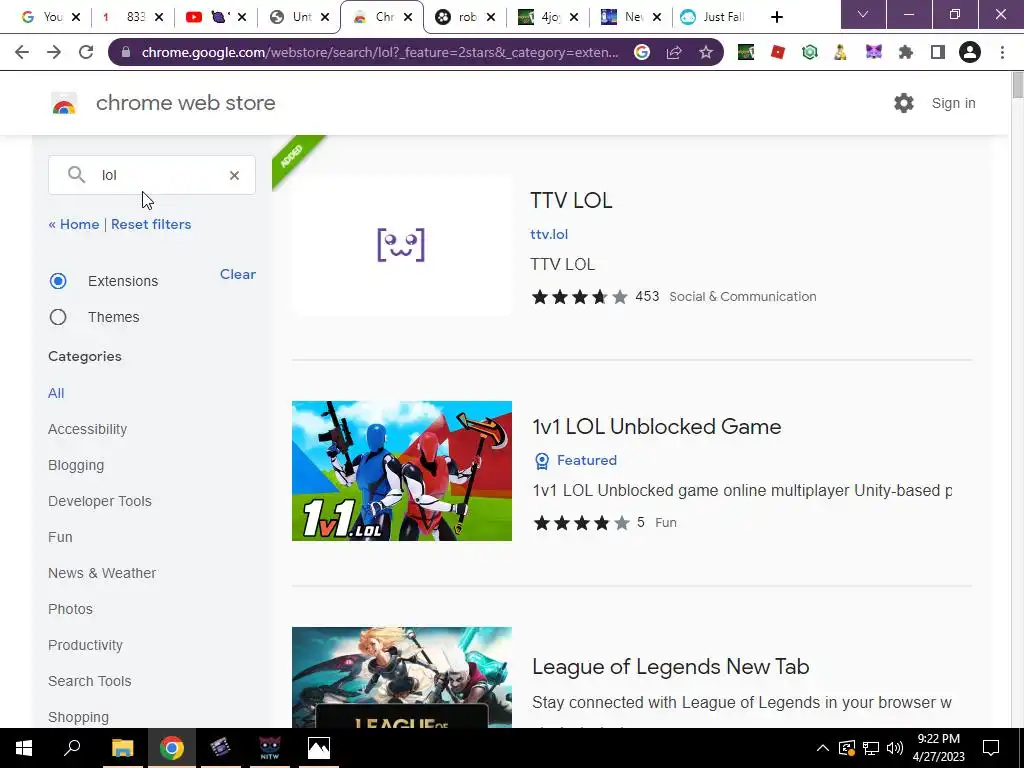Open File Explorer from the taskbar
Image resolution: width=1024 pixels, height=768 pixels.
pos(122,748)
